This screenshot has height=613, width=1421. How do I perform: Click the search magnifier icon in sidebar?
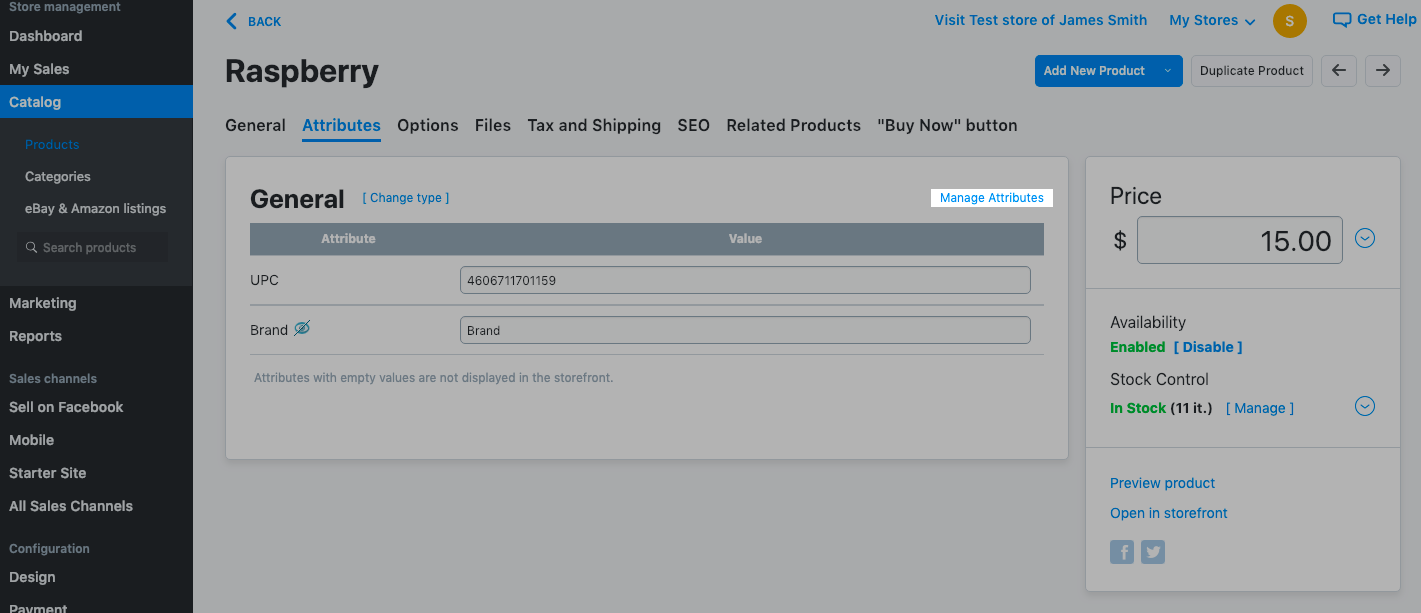pyautogui.click(x=32, y=248)
